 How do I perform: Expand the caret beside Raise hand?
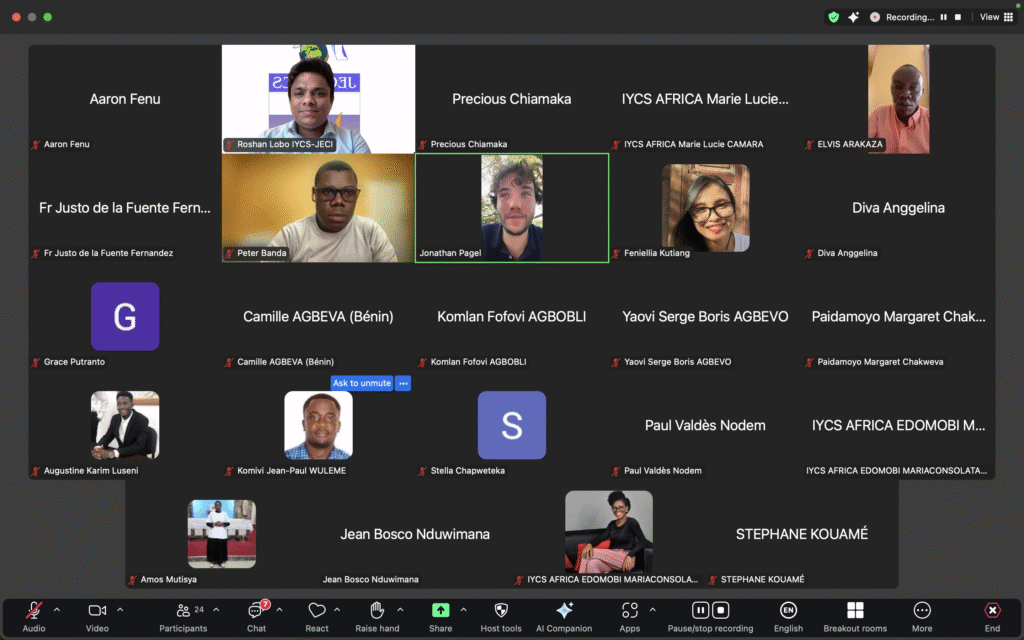click(x=400, y=610)
